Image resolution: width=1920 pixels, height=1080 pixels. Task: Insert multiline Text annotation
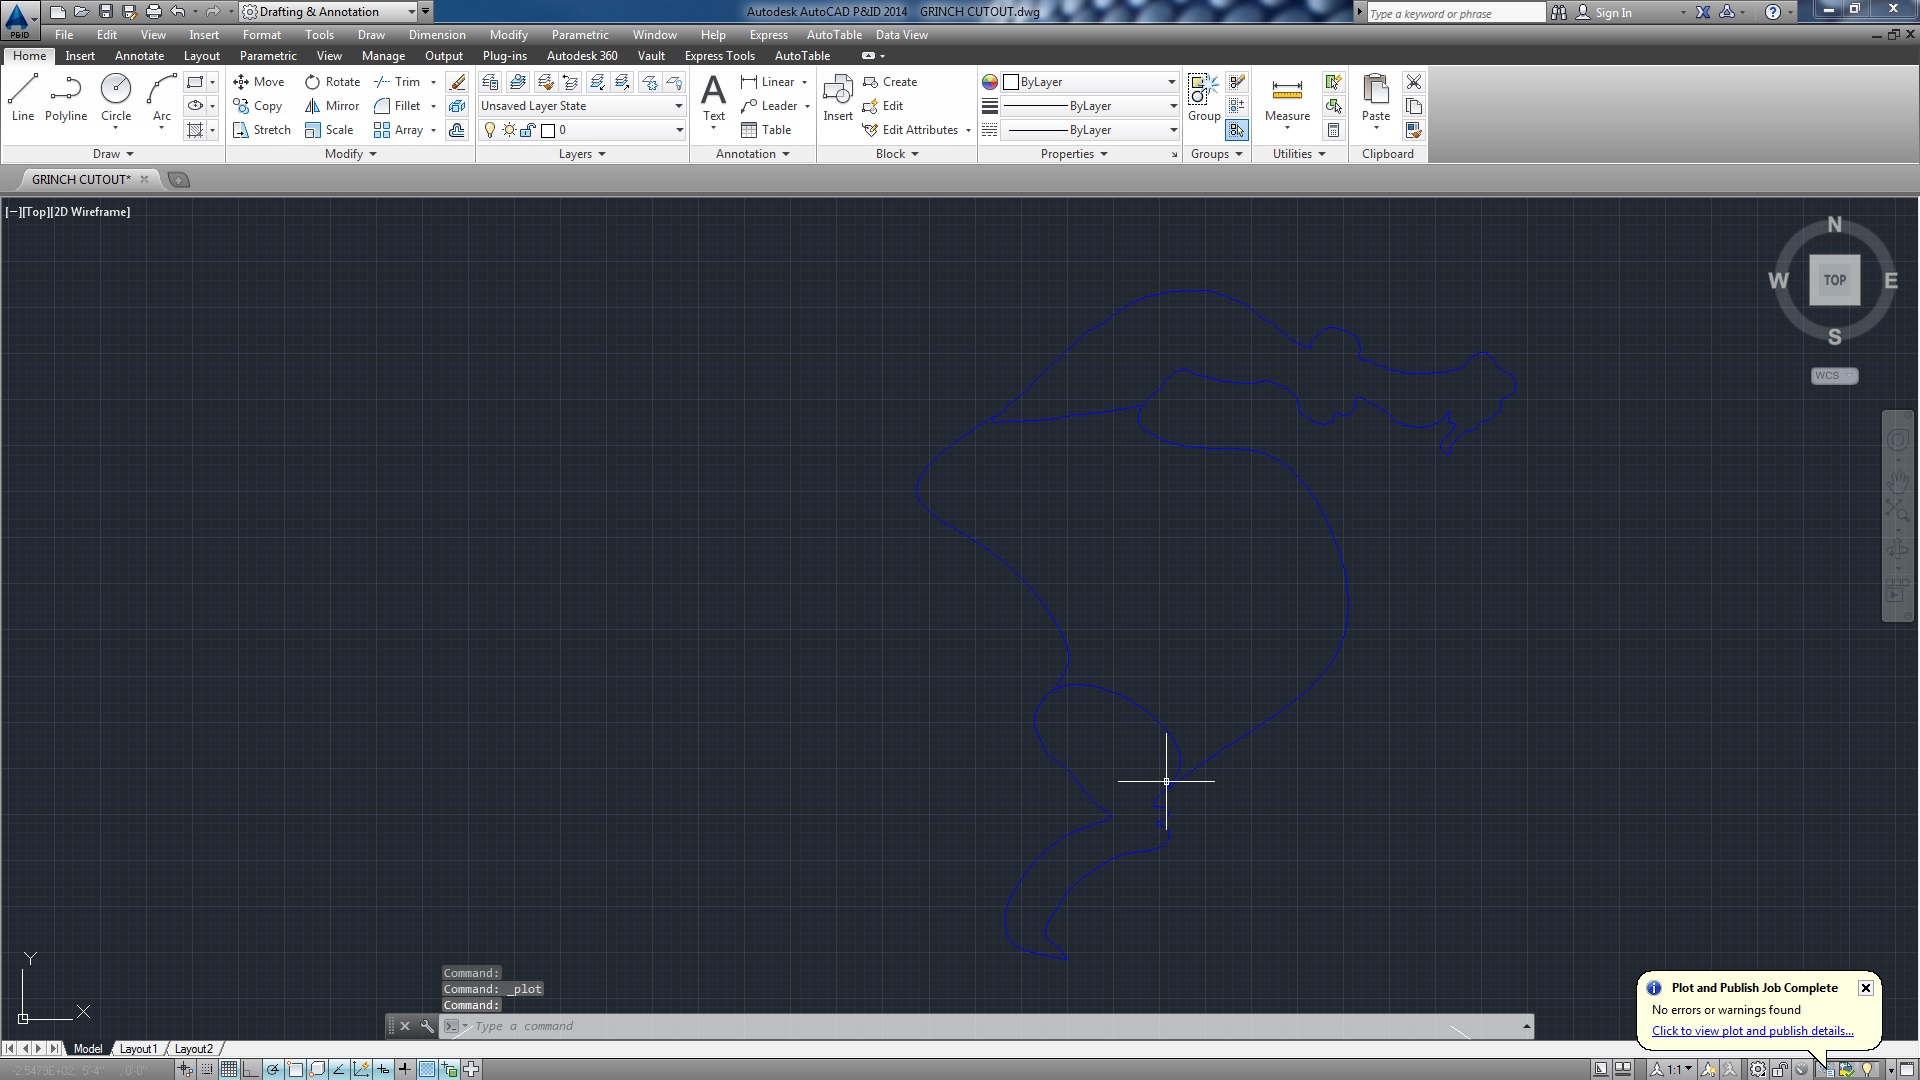713,98
